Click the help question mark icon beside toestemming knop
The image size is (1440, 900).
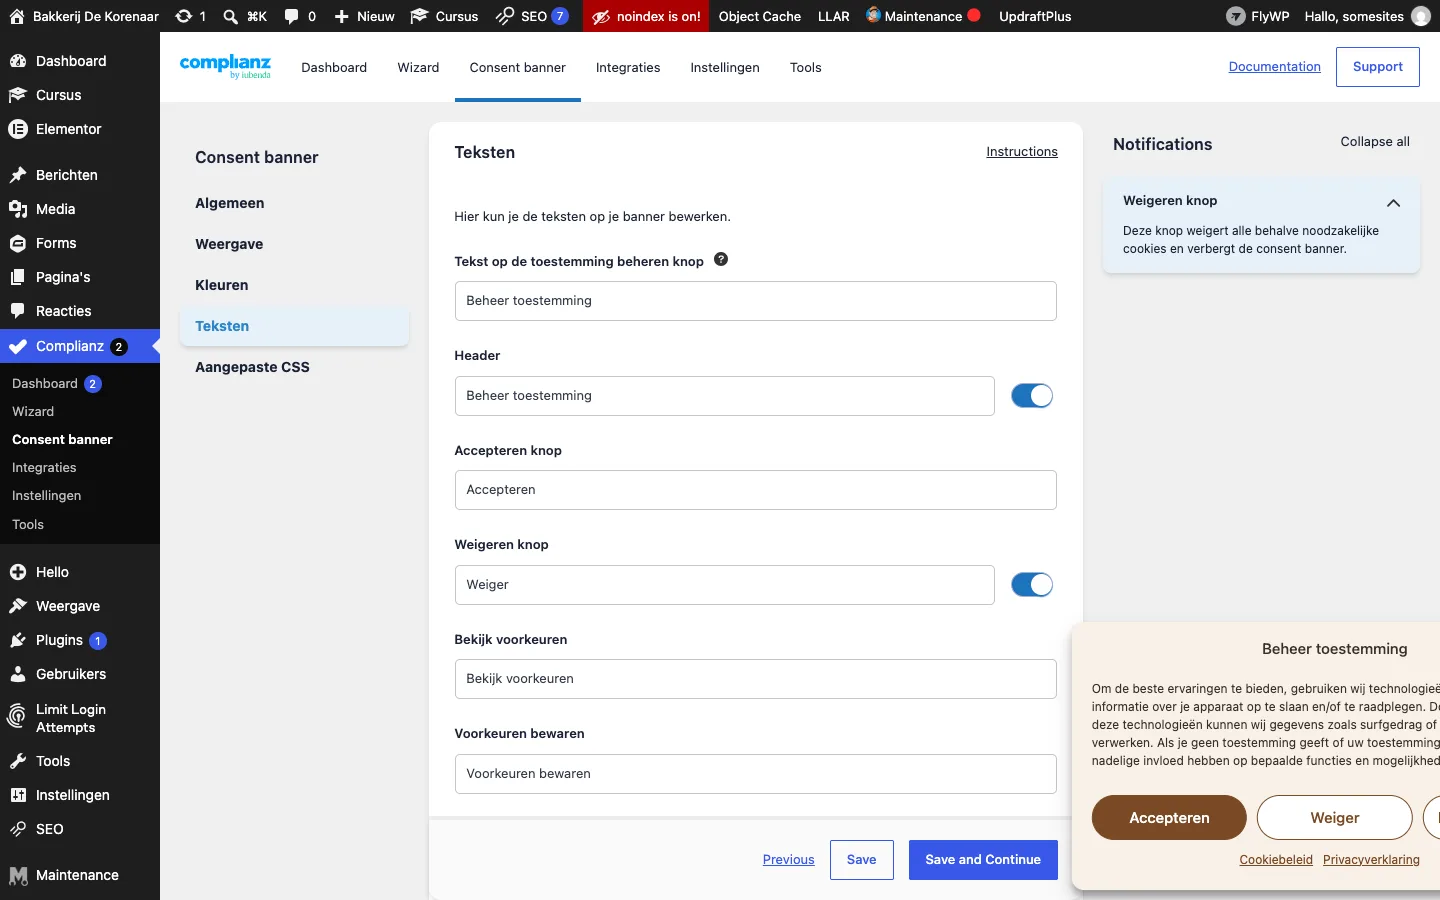coord(721,259)
